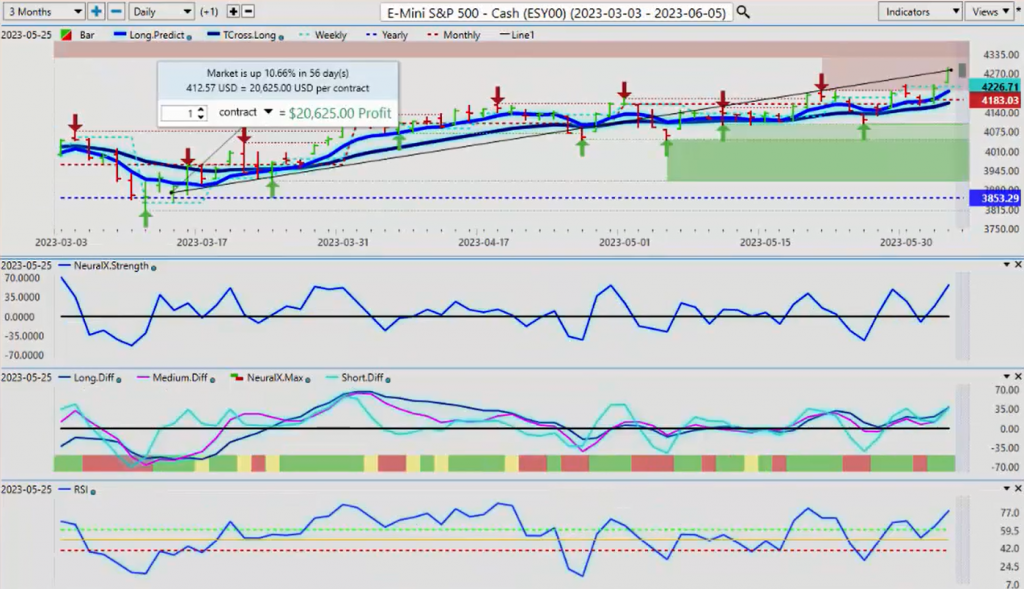Click Medium.Diff legend settings dot

pyautogui.click(x=212, y=379)
